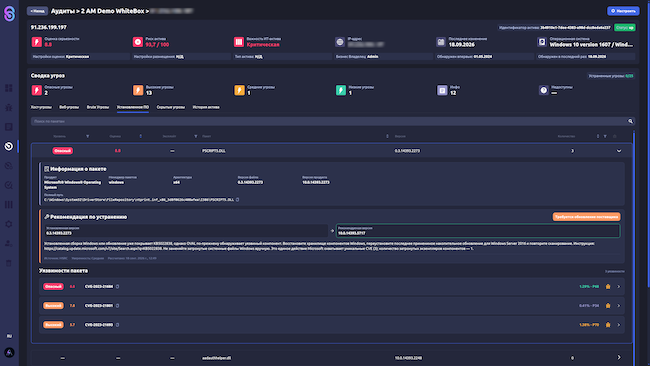Click the unavailable question mark icon
The width and height of the screenshot is (650, 366).
tap(543, 90)
